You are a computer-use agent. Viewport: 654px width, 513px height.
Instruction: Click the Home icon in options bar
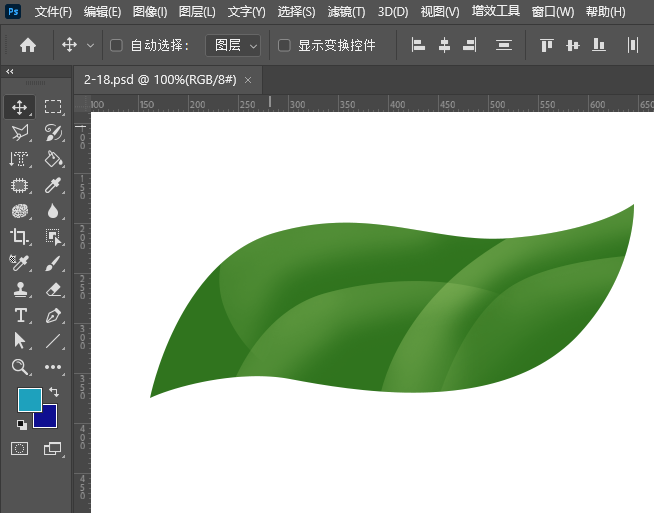[x=28, y=45]
